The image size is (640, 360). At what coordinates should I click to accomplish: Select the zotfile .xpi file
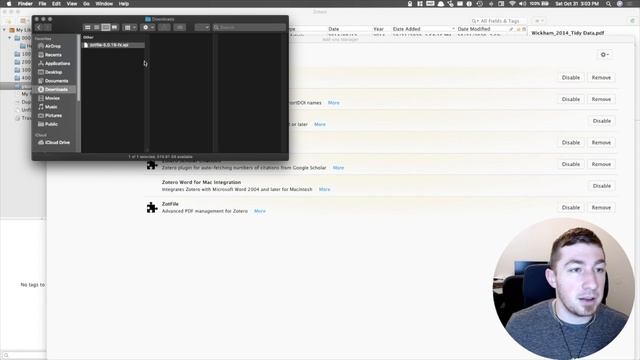click(113, 45)
